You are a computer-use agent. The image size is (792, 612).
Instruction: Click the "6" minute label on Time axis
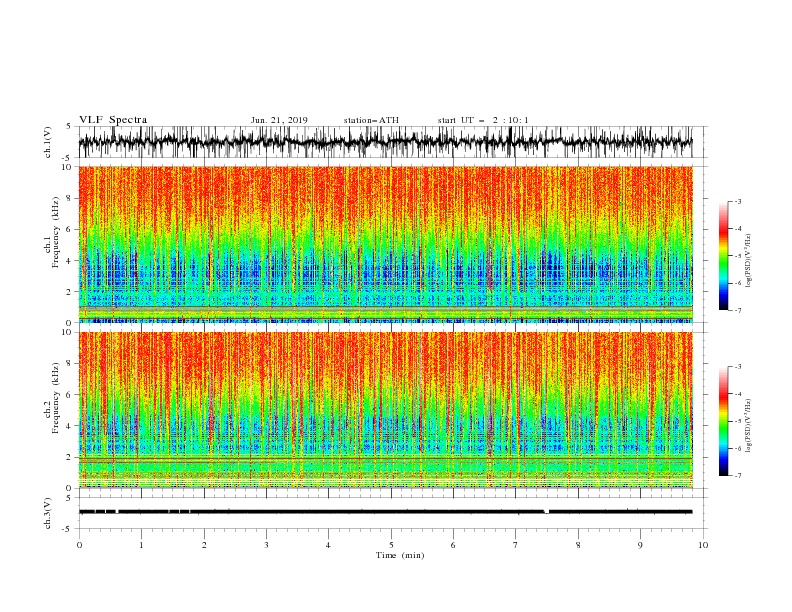click(453, 545)
